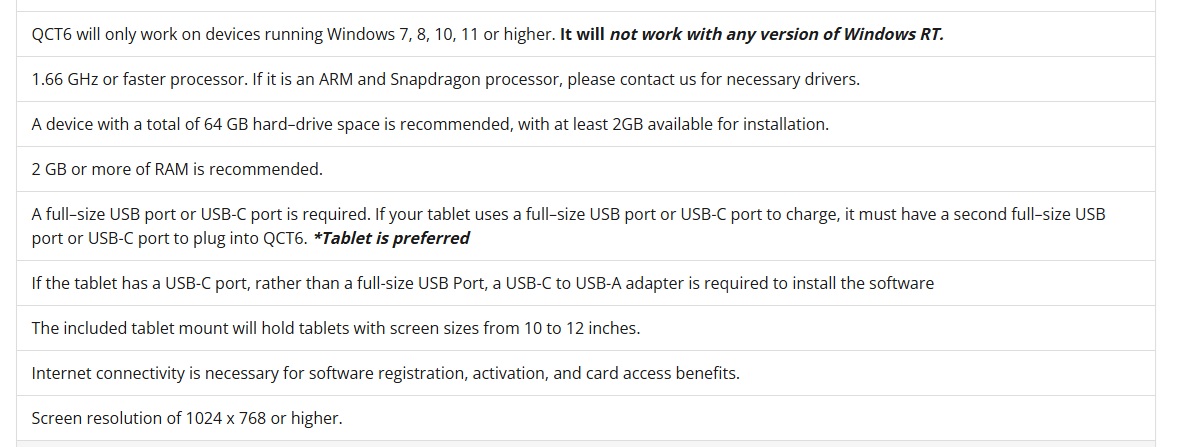The height and width of the screenshot is (447, 1187).
Task: Click the 1024 x 768 screen resolution row
Action: click(187, 418)
